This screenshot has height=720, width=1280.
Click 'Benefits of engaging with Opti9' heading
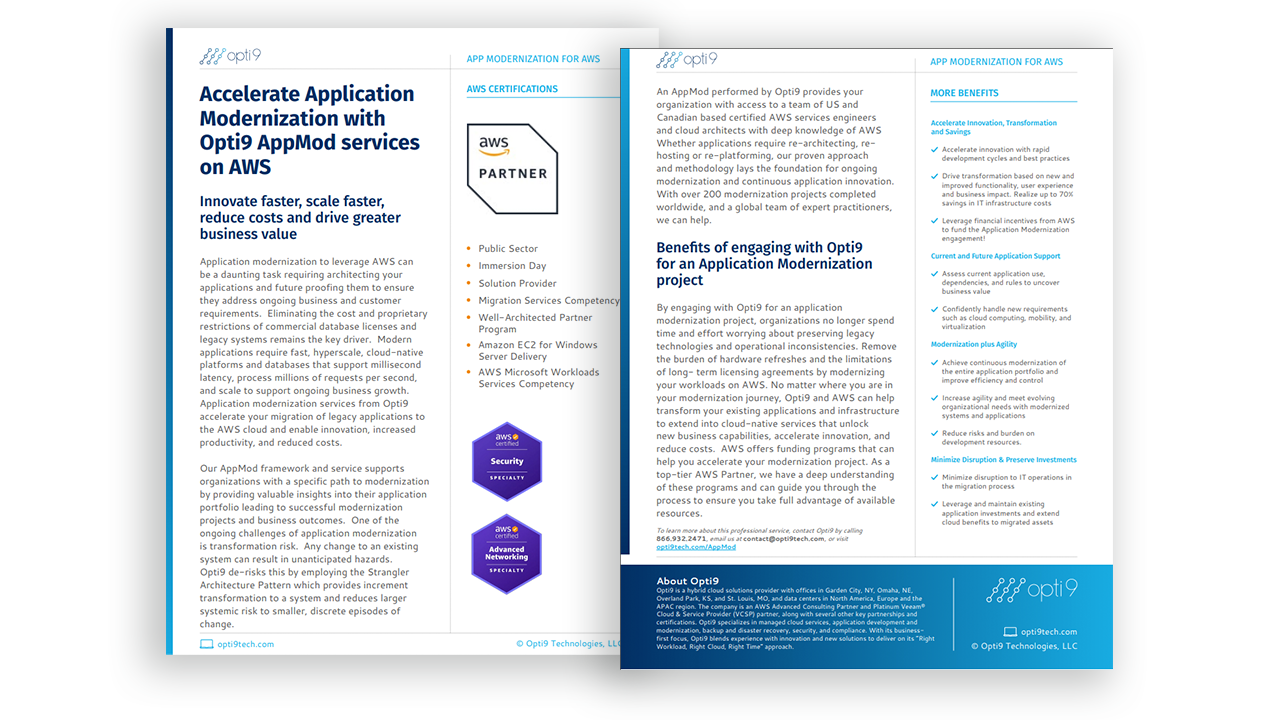[764, 264]
